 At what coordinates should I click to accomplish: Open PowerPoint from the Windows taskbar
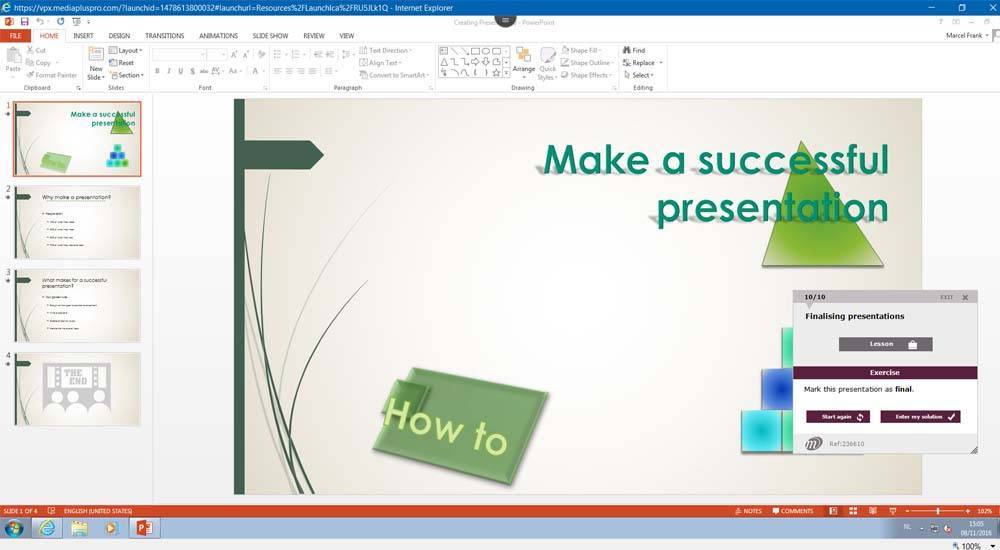pyautogui.click(x=142, y=527)
